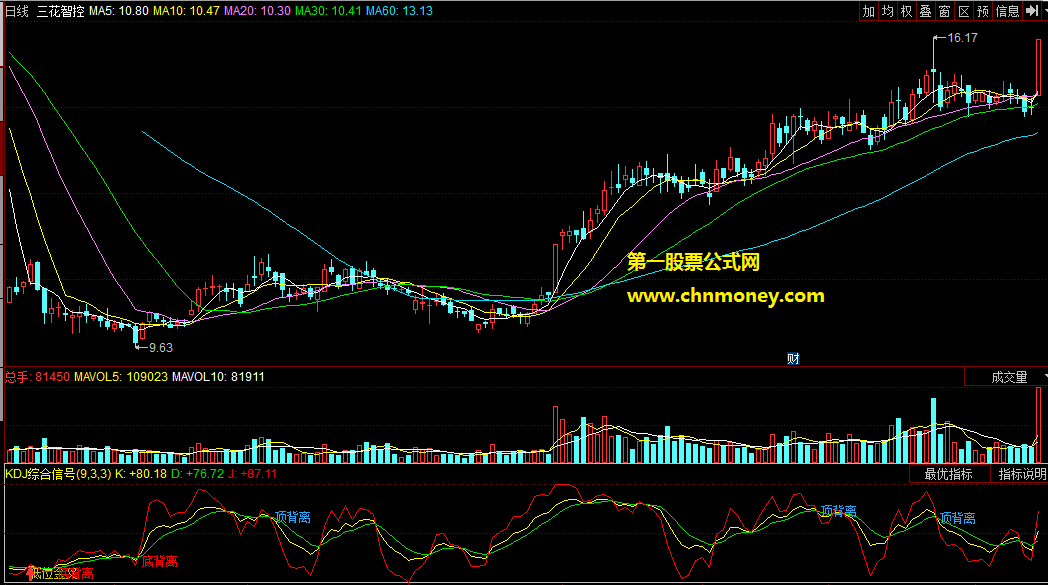Open the 窗 multi-window button

click(x=944, y=11)
